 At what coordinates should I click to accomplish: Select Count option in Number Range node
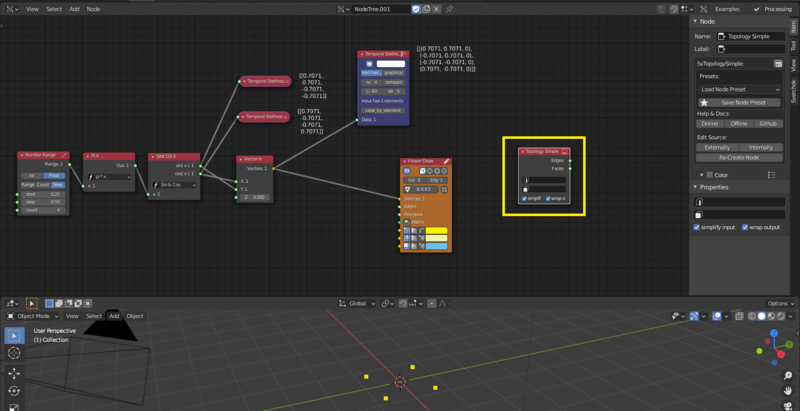(43, 185)
